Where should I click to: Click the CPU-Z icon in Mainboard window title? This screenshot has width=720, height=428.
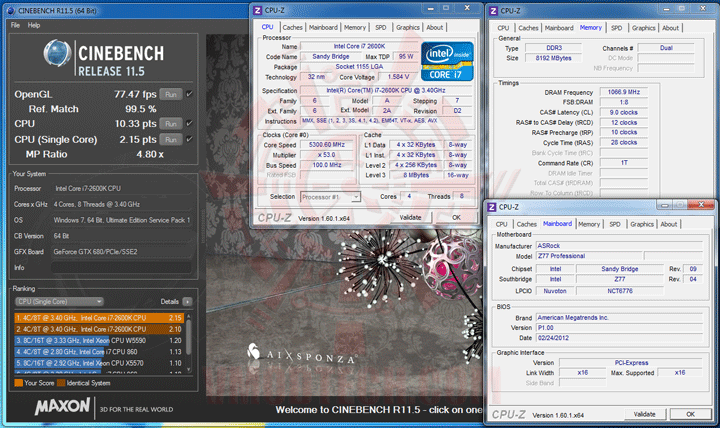pos(492,207)
